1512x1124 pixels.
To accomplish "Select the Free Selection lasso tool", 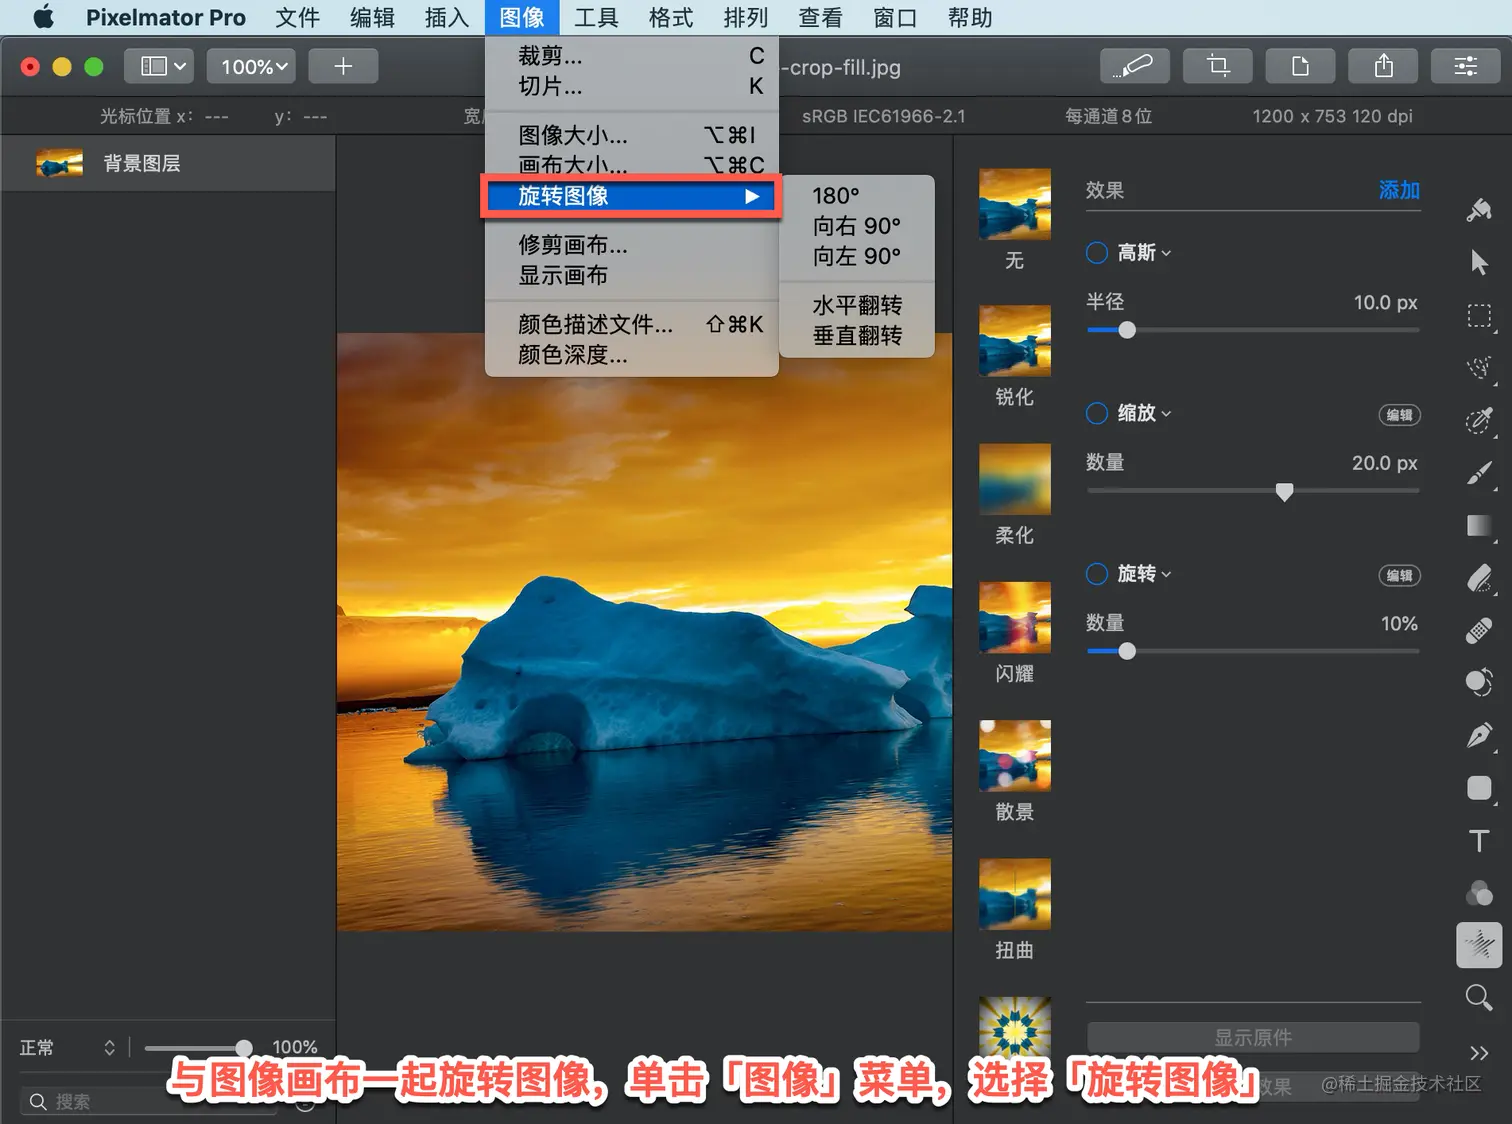I will [1479, 368].
